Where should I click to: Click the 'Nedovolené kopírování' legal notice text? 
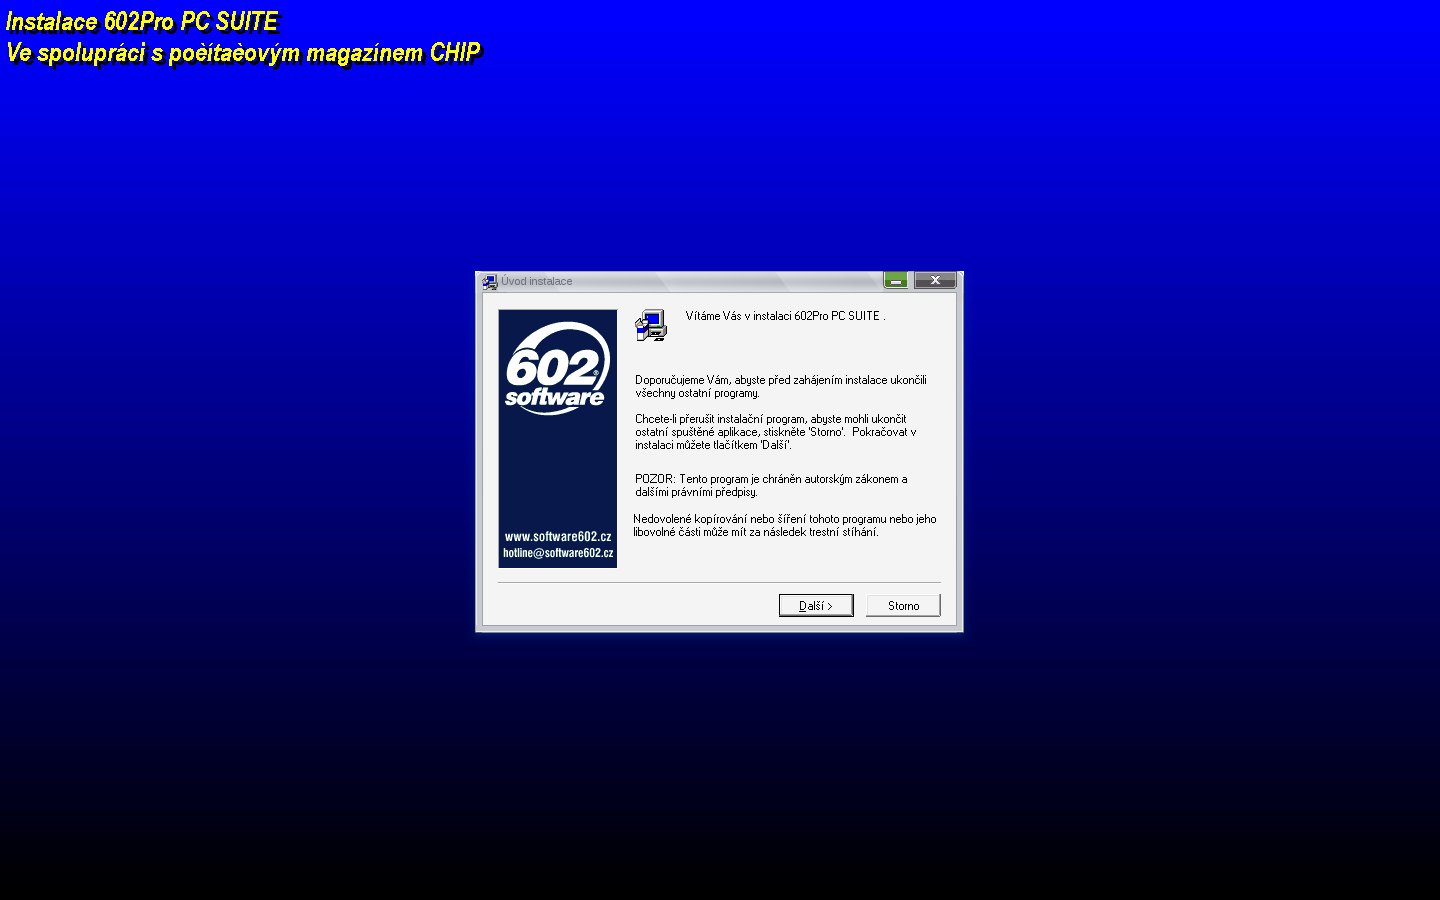point(785,525)
